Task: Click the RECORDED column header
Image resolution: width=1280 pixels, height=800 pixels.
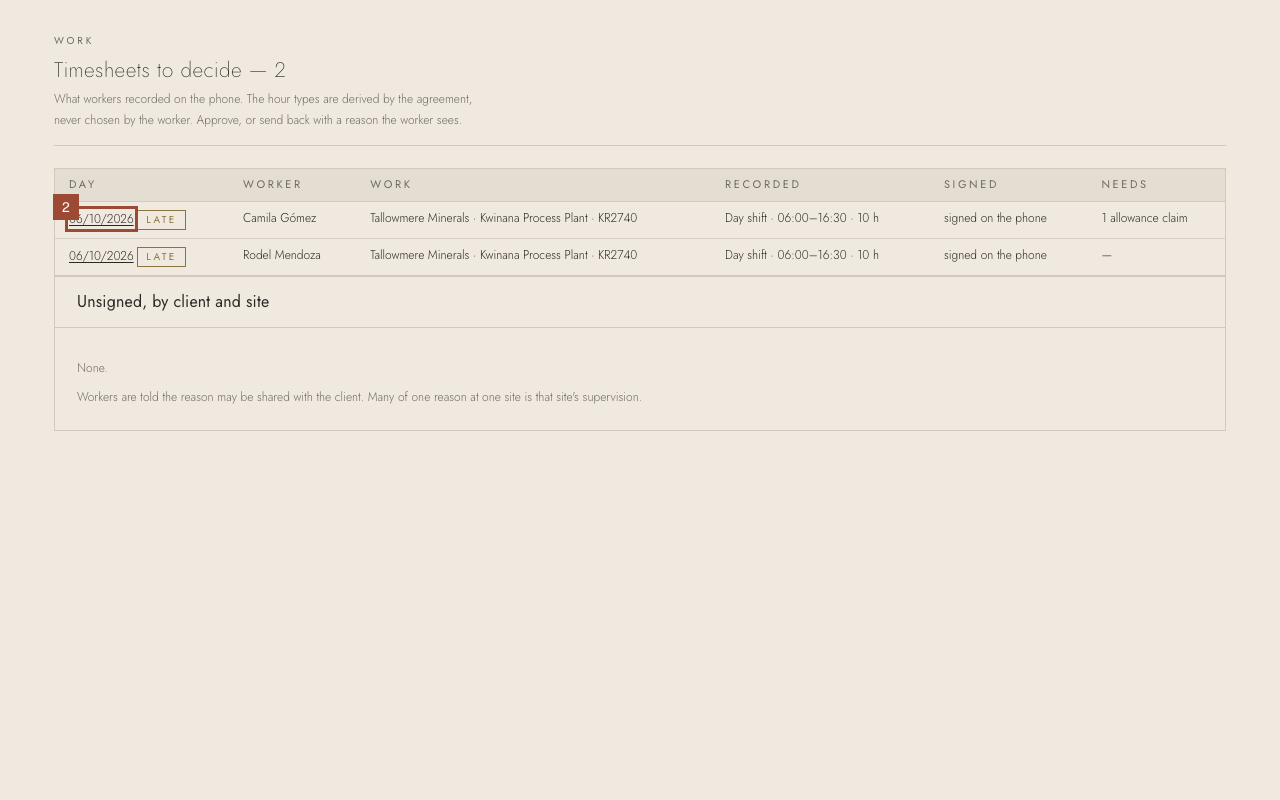Action: tap(763, 184)
